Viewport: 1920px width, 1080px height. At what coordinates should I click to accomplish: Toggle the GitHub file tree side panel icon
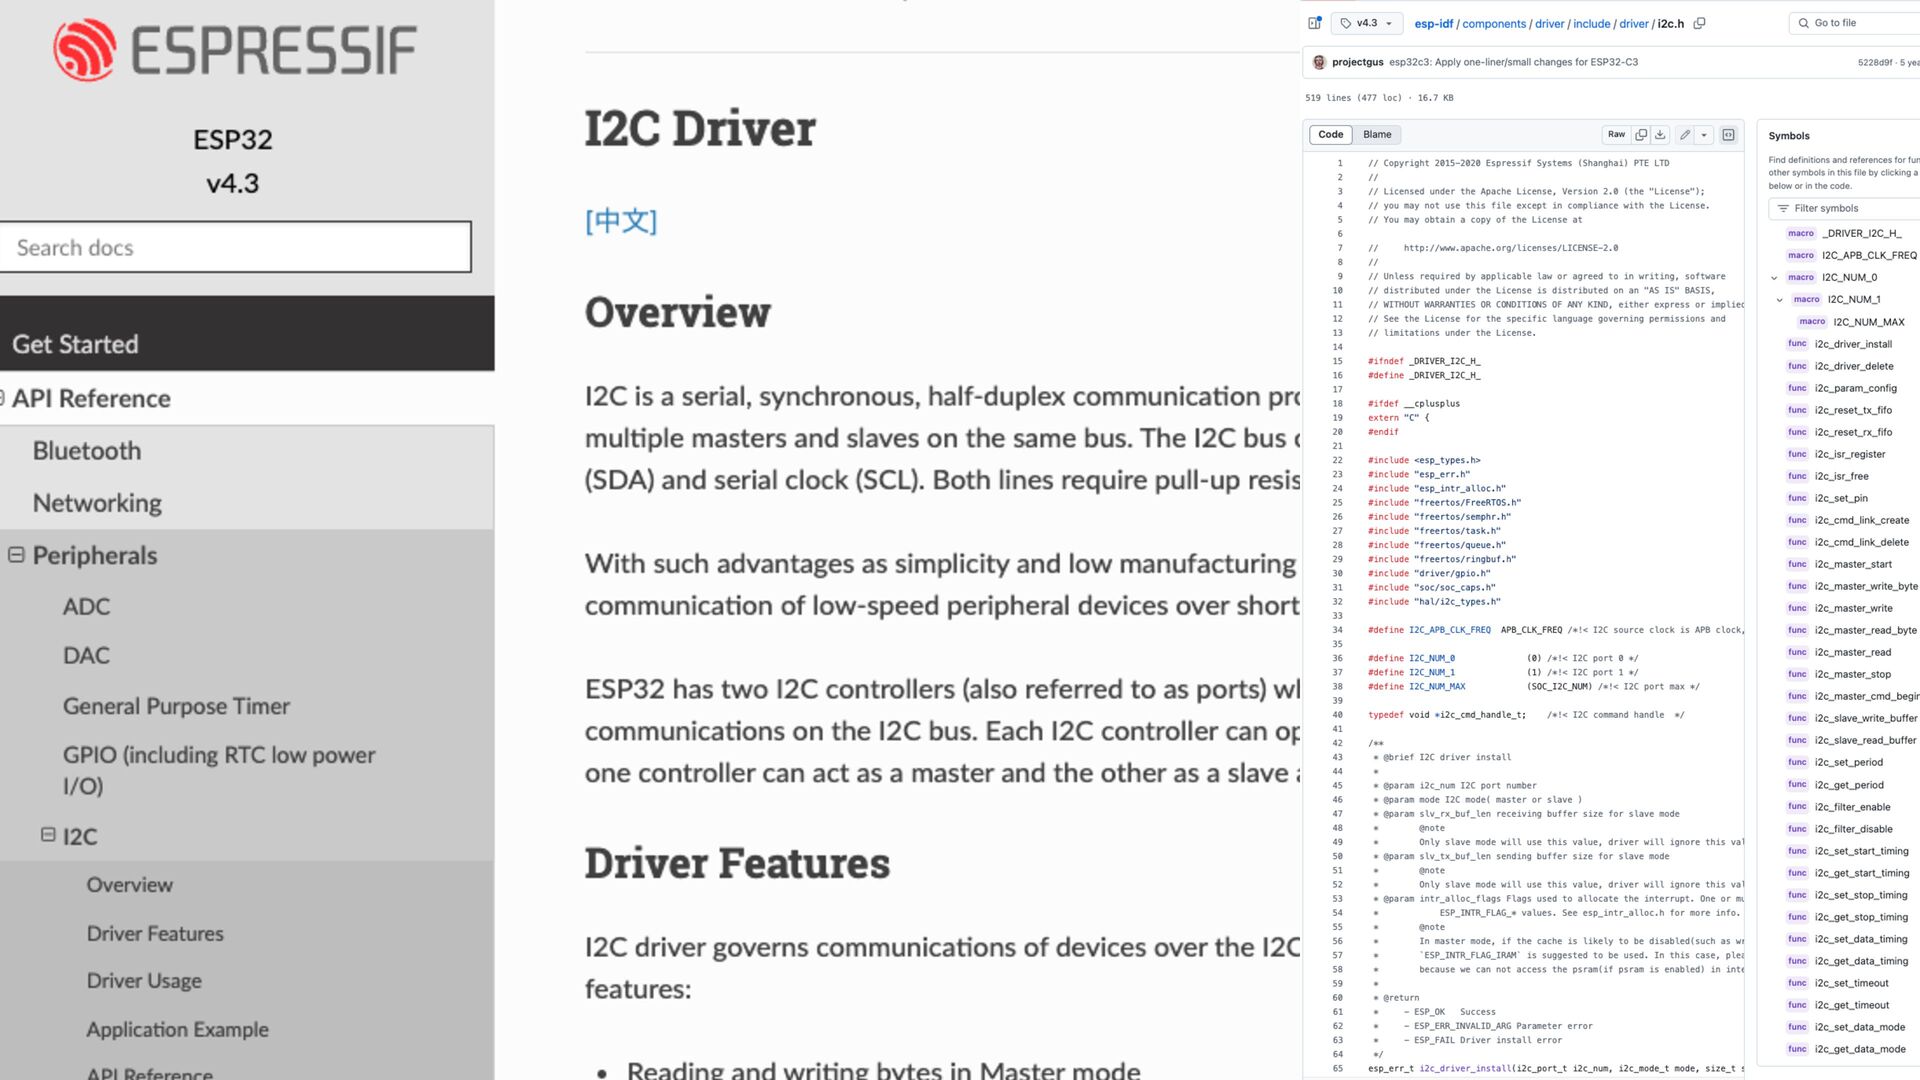pyautogui.click(x=1315, y=23)
